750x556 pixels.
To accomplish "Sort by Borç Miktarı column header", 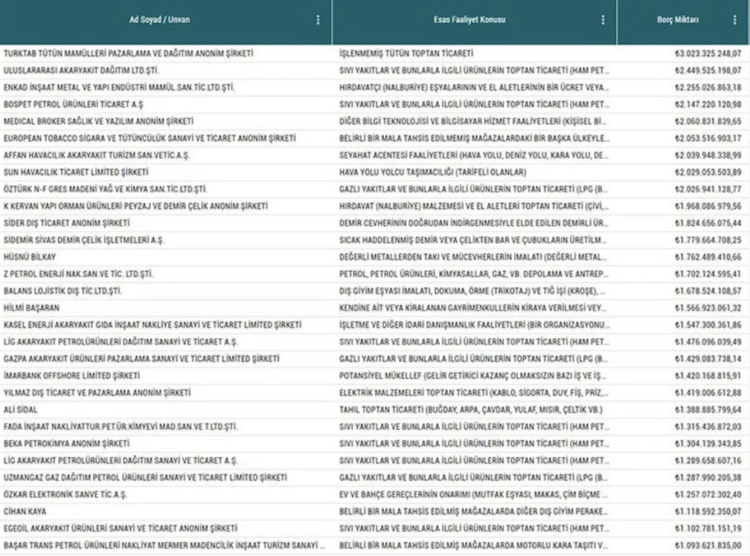I will point(678,20).
